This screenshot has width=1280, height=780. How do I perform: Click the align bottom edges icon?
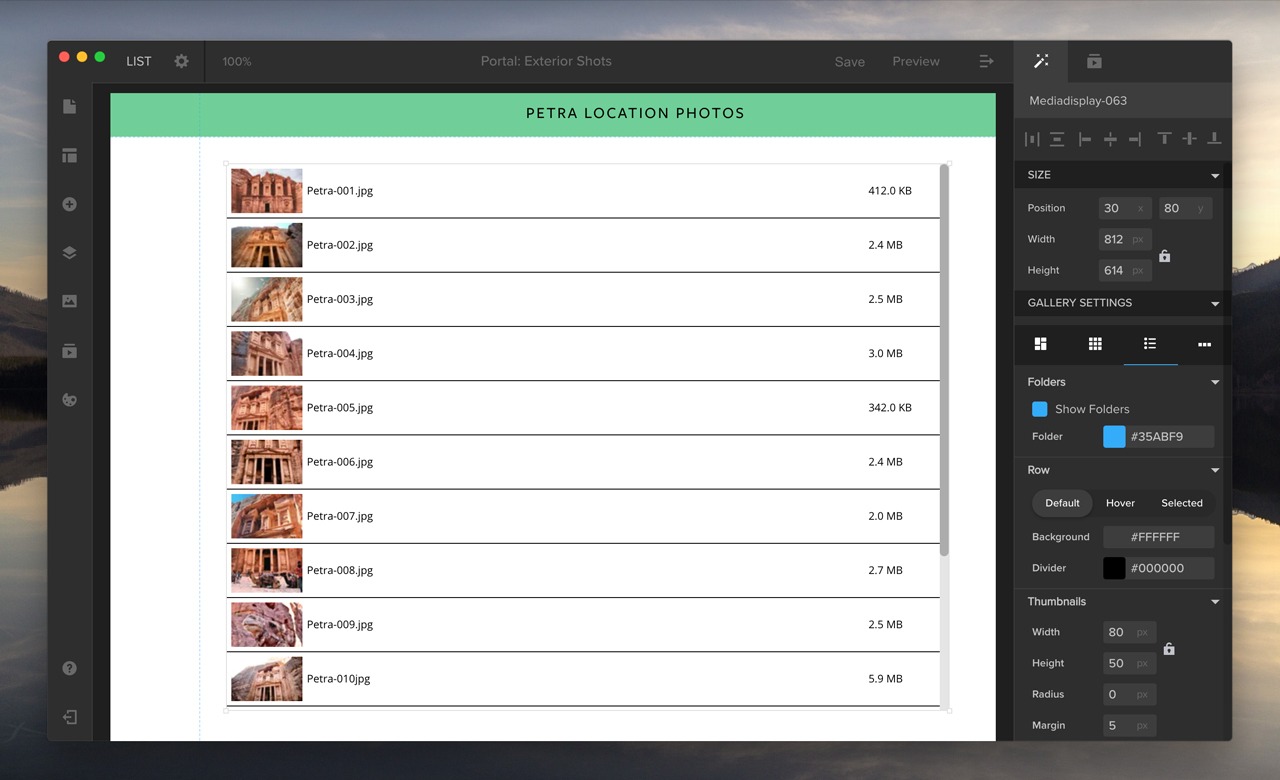1214,139
